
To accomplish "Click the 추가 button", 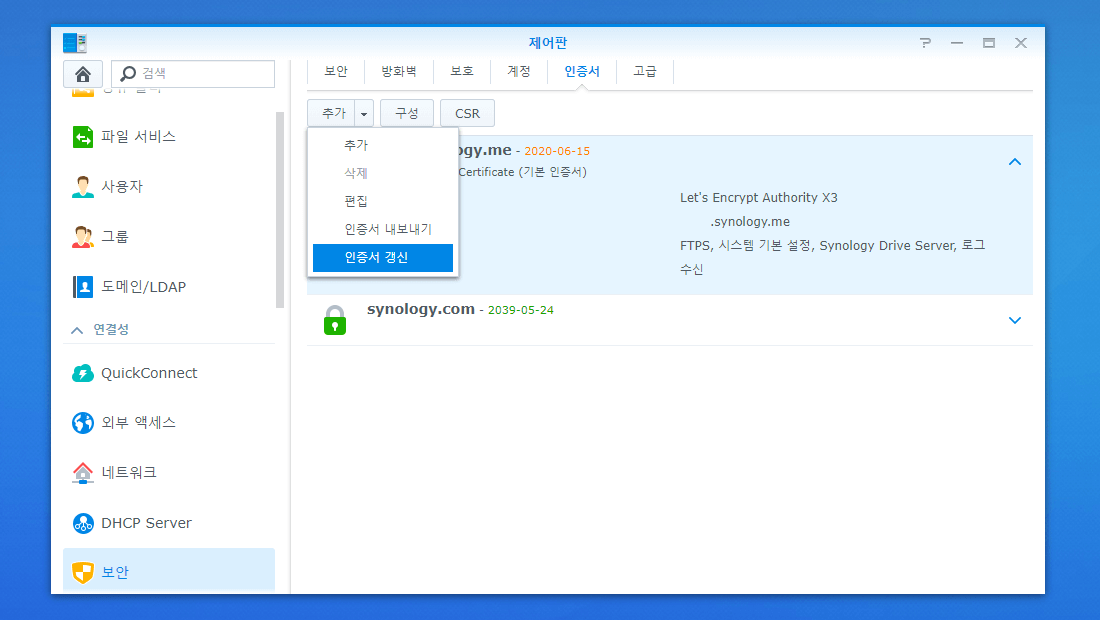I will point(333,114).
